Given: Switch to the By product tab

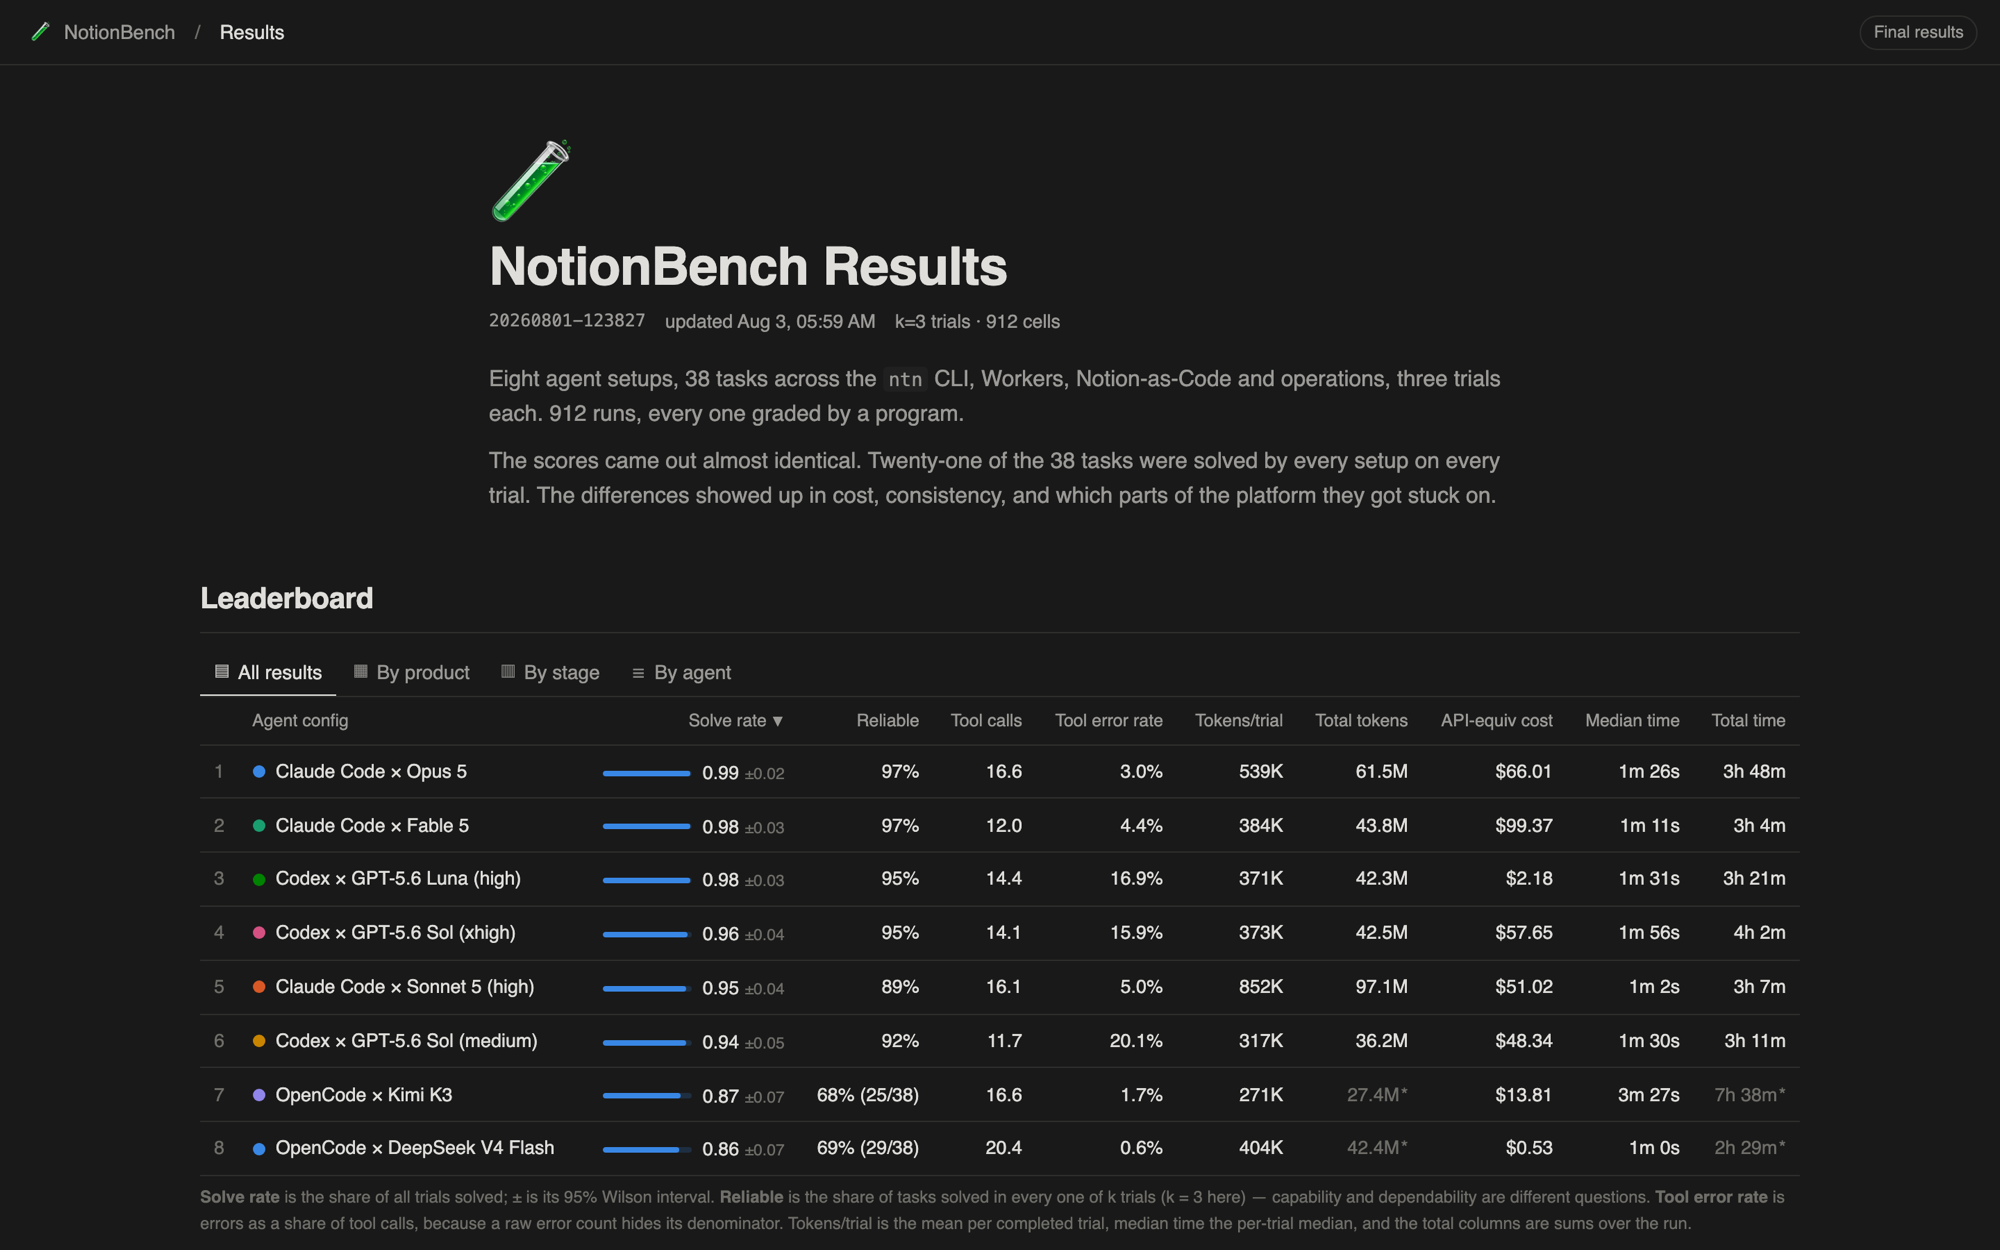Looking at the screenshot, I should [x=412, y=672].
